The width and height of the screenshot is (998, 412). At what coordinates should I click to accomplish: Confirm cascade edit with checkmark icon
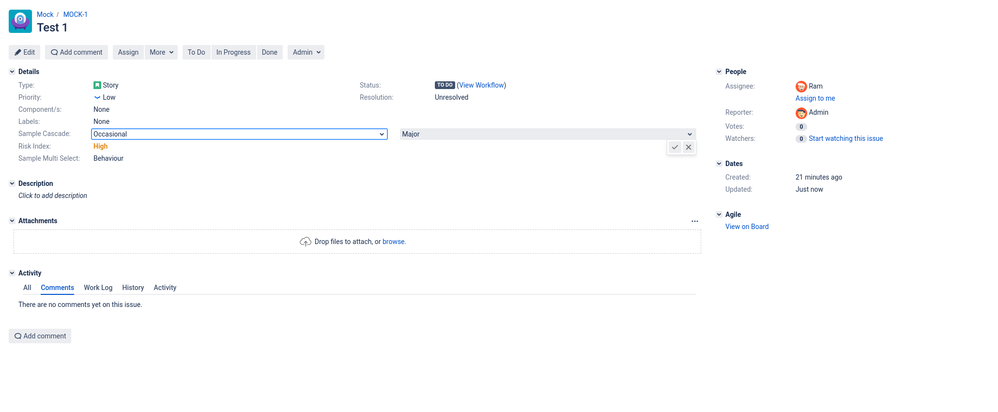(x=675, y=147)
